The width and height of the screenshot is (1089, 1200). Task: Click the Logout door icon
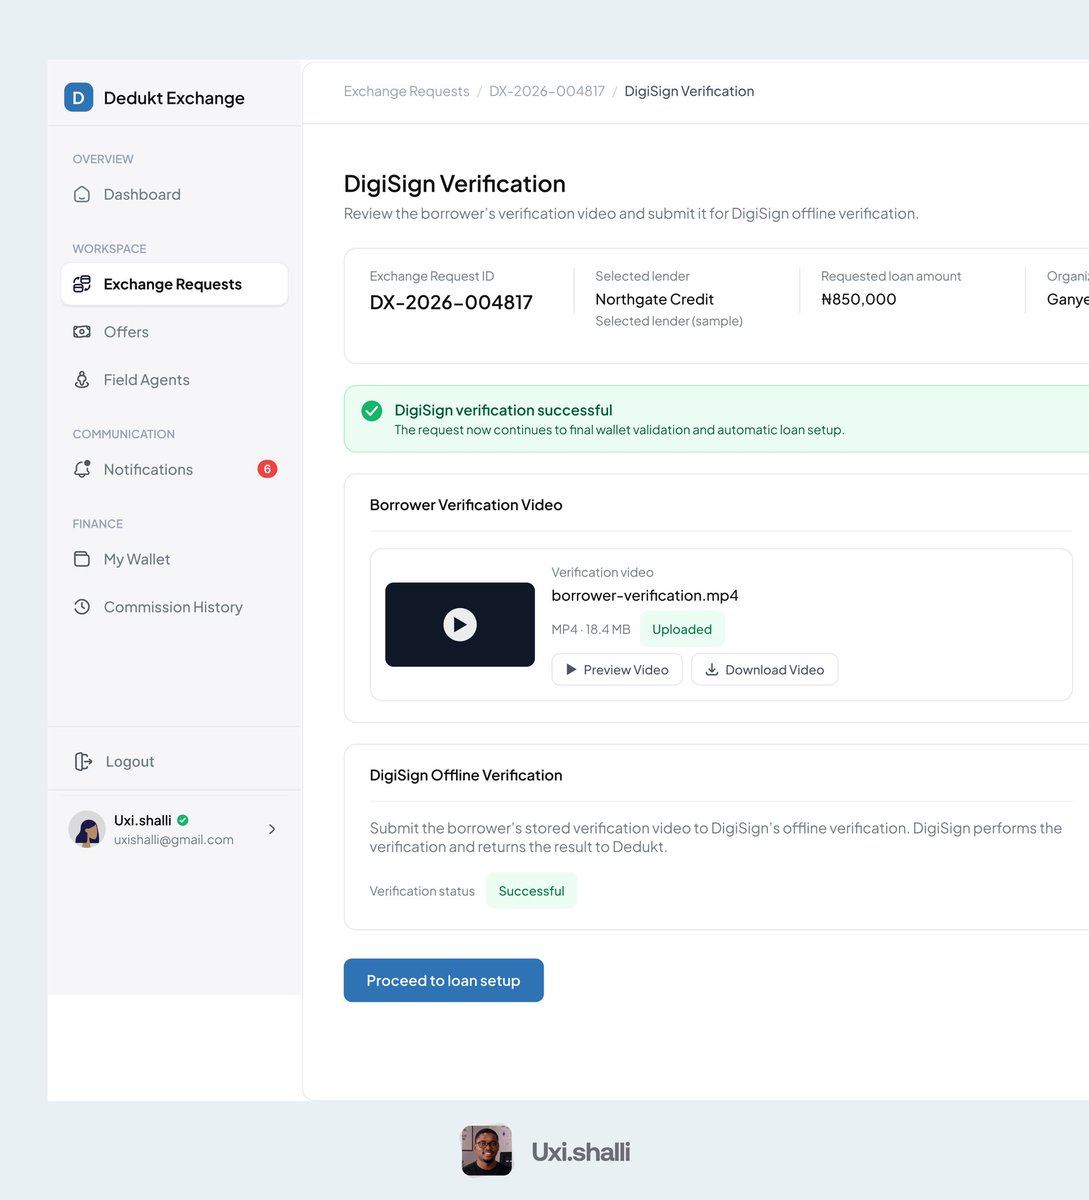83,762
